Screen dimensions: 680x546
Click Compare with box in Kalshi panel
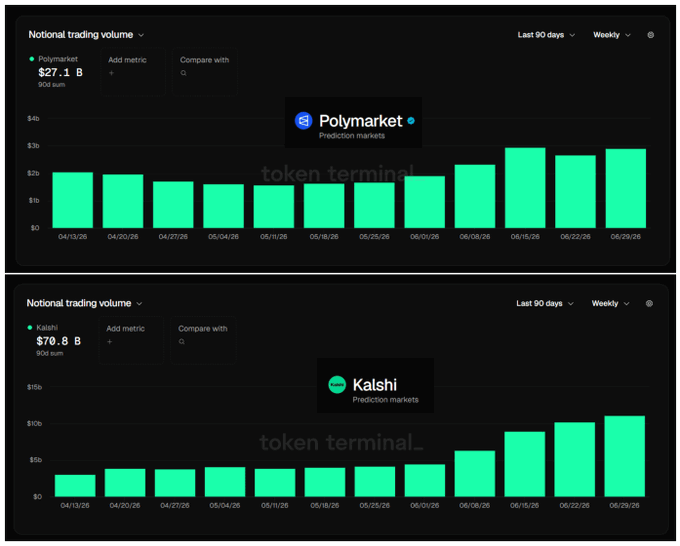(x=203, y=340)
